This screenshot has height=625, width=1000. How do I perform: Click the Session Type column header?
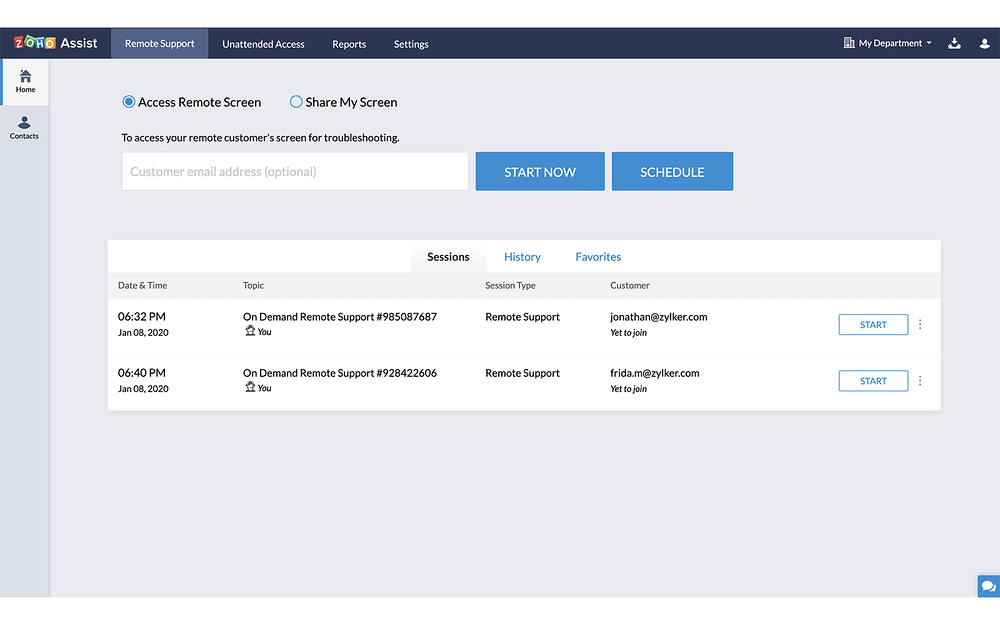(x=510, y=285)
